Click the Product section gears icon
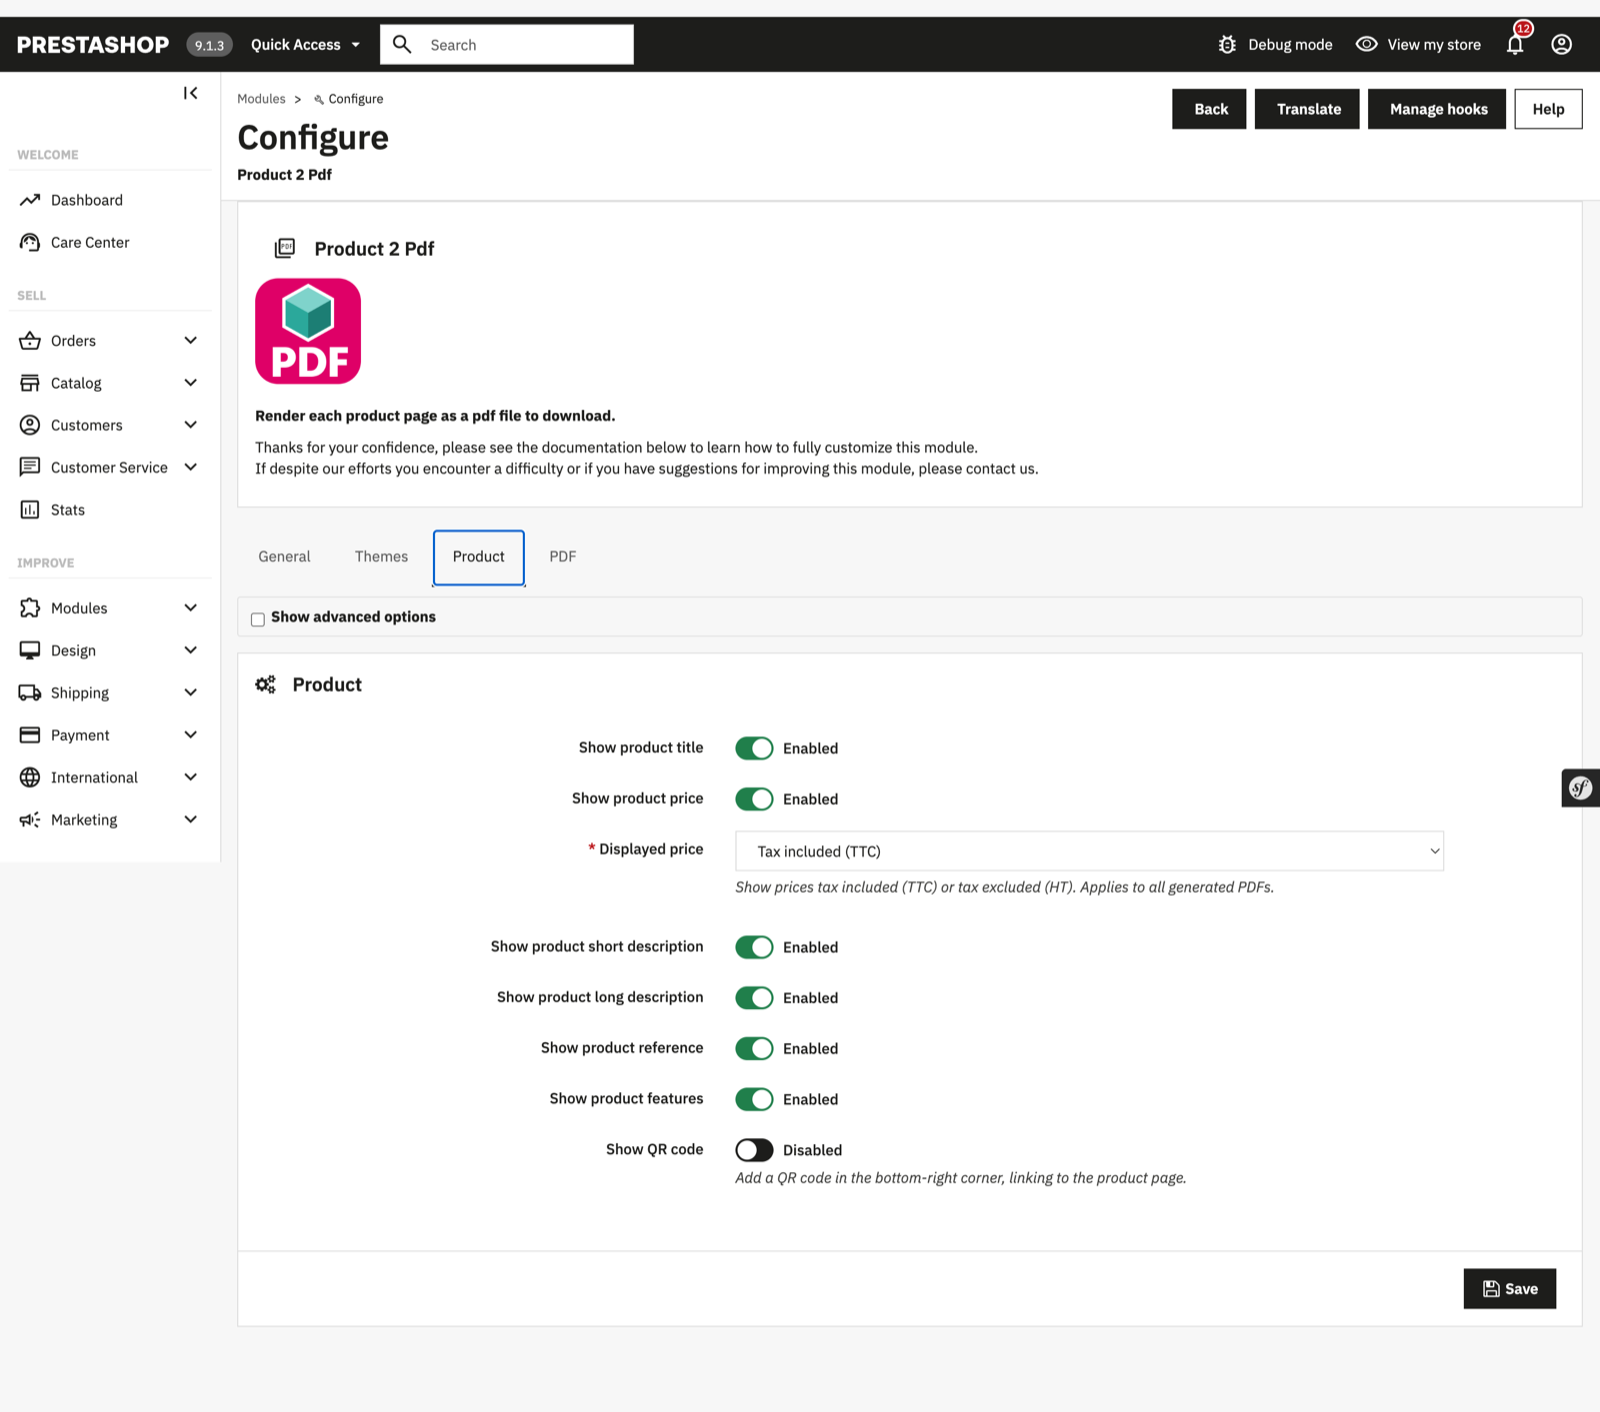This screenshot has width=1600, height=1412. pos(265,684)
